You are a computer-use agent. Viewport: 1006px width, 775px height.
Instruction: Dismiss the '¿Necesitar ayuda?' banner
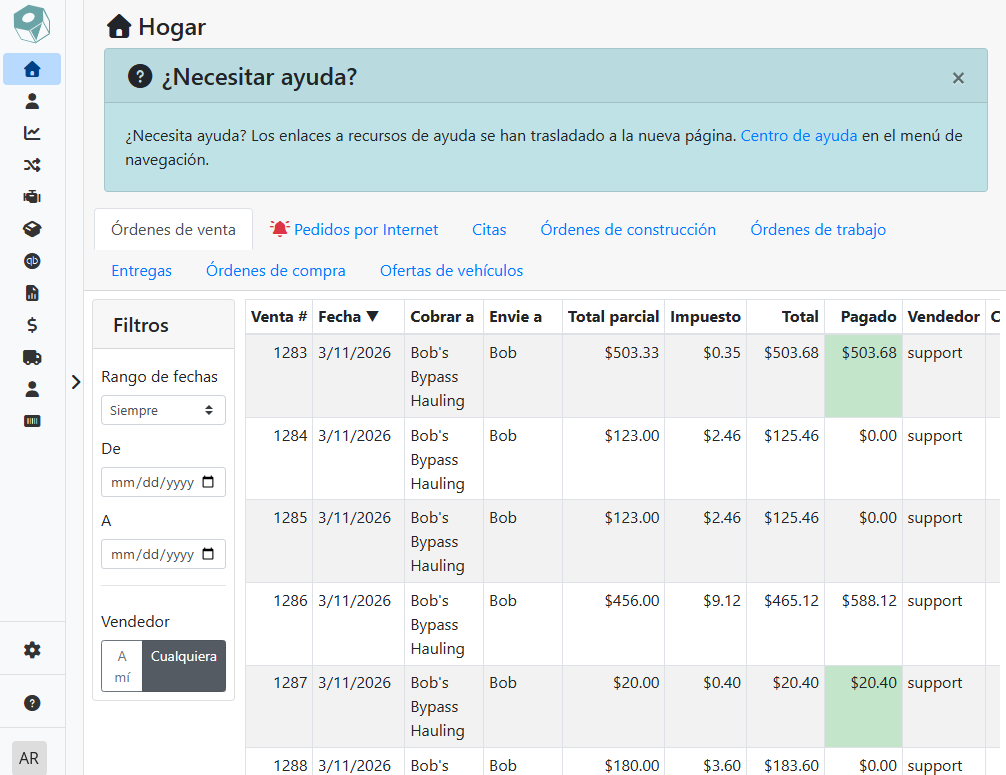(x=958, y=78)
